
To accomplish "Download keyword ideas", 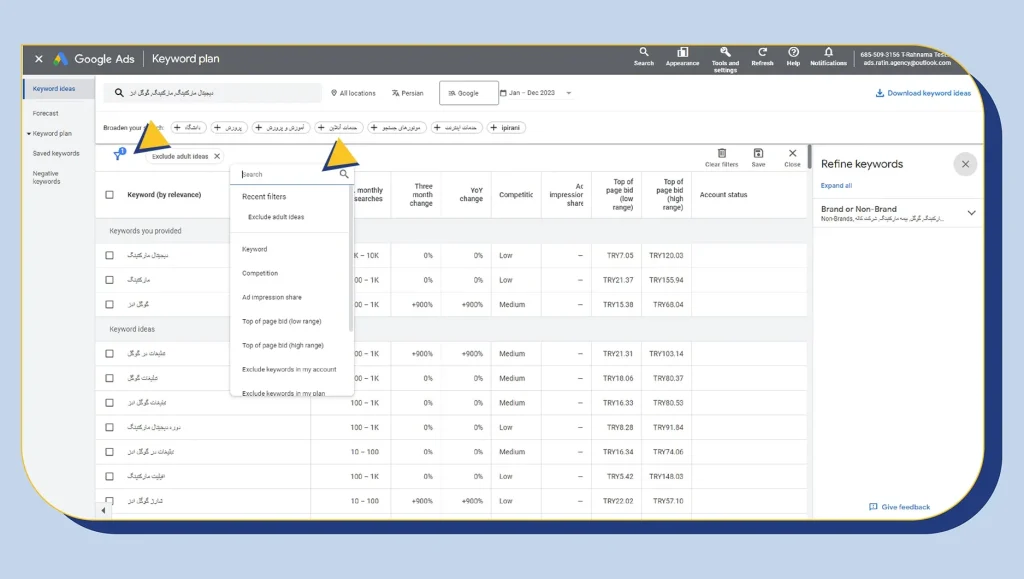I will coord(923,93).
